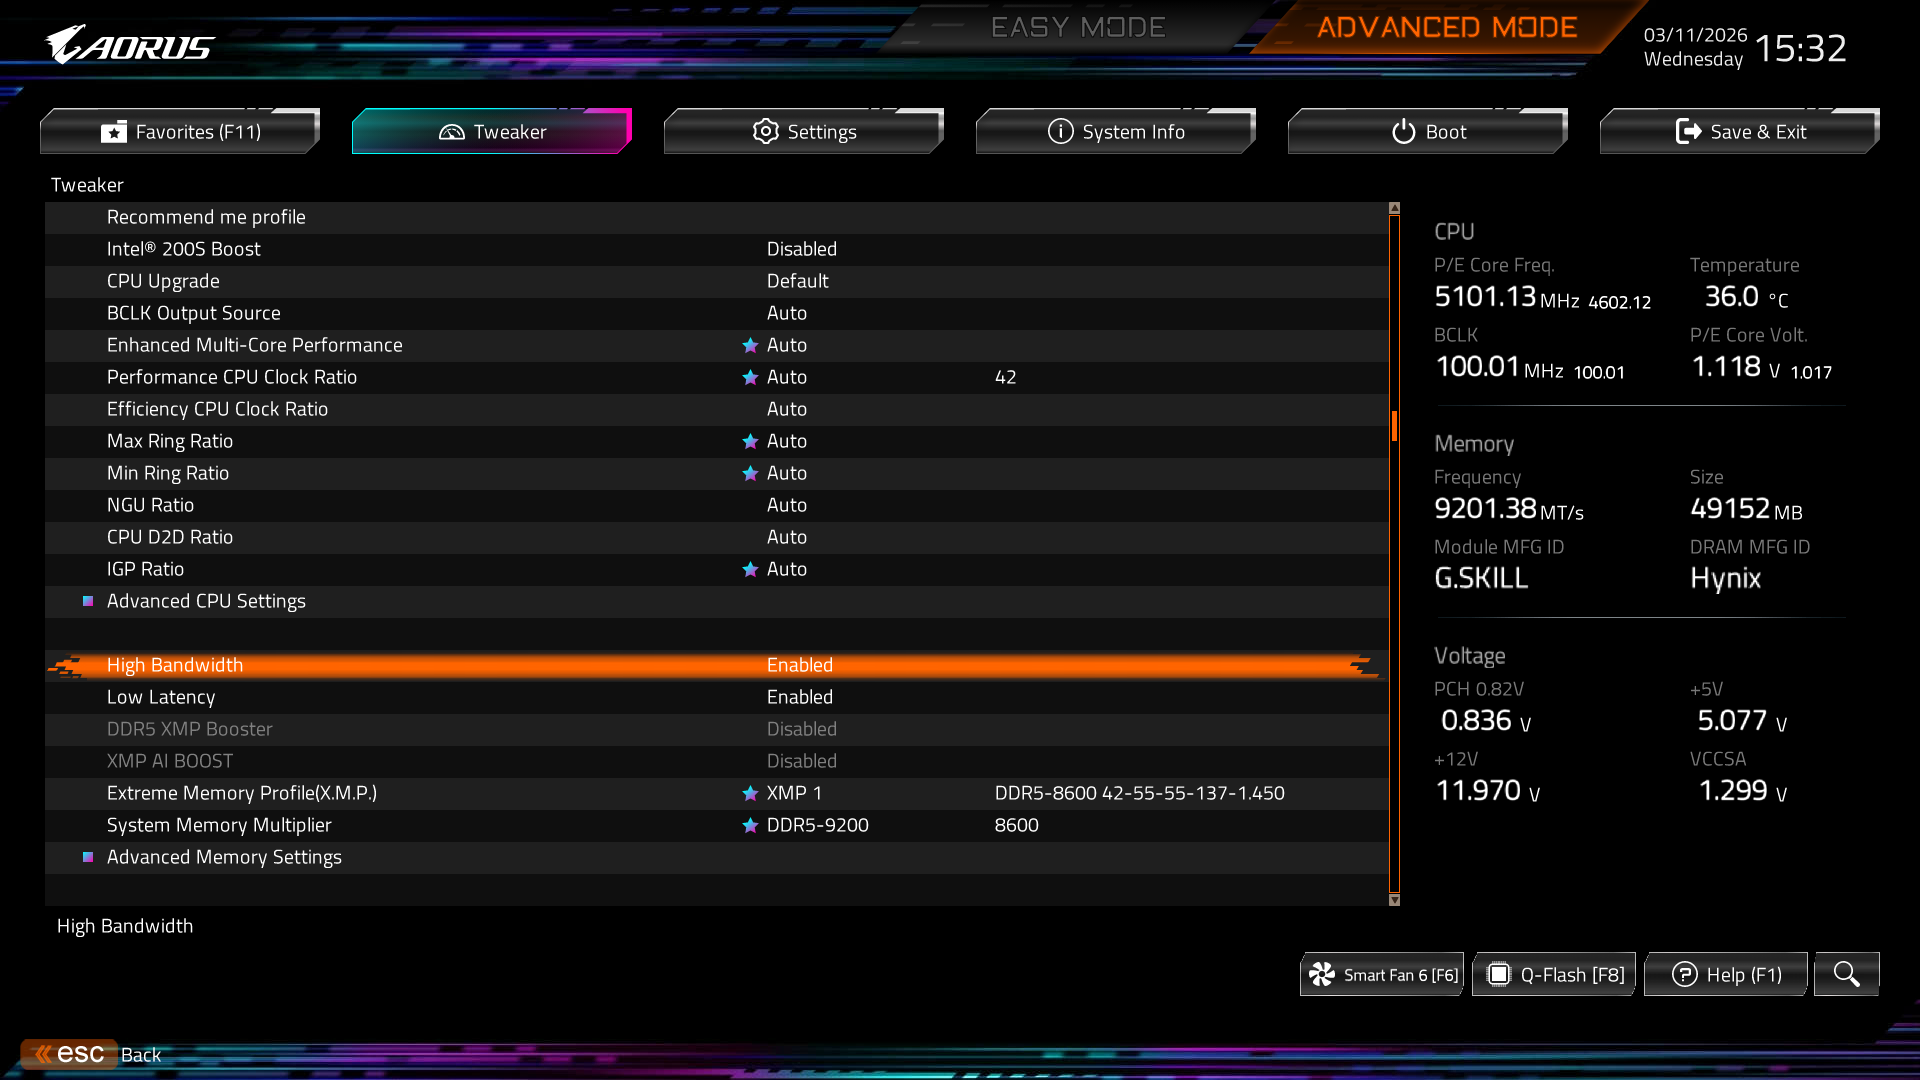Toggle Intel 200S Boost Disabled value

coord(801,249)
